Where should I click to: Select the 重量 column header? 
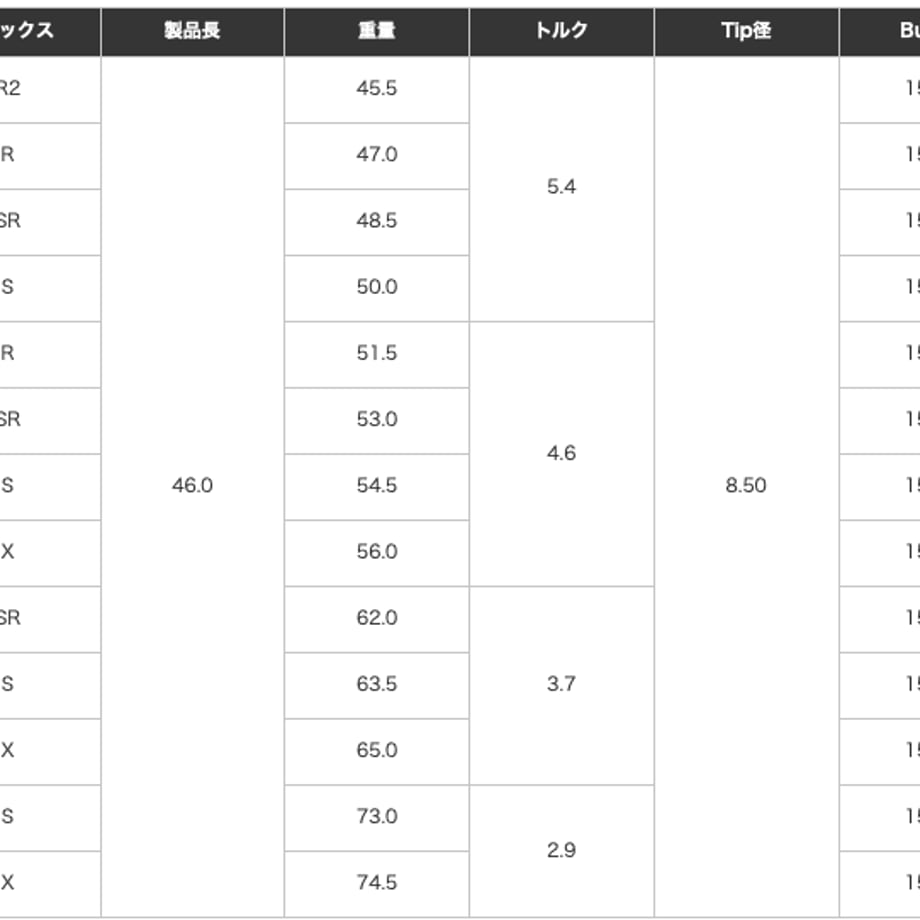[377, 32]
